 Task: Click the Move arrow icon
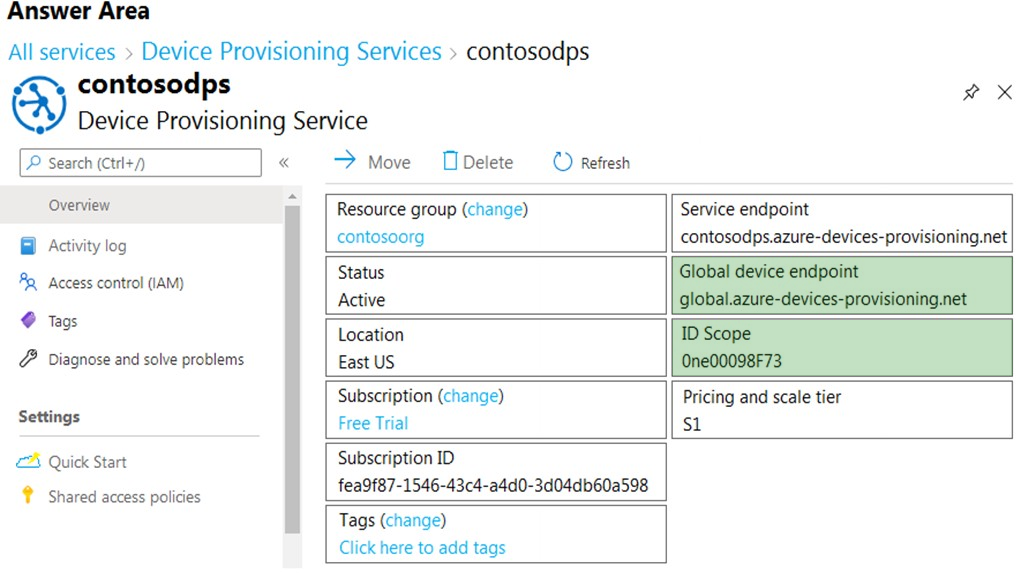[345, 160]
